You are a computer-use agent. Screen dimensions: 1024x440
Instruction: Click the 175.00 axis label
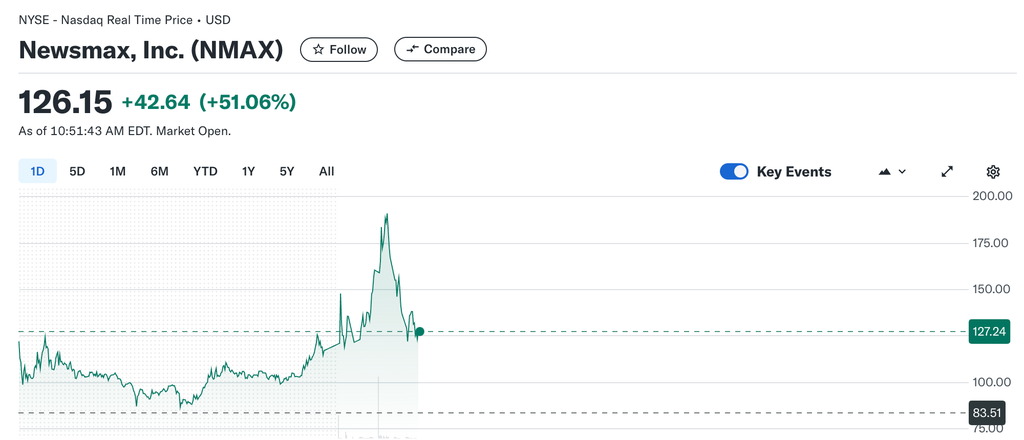(x=992, y=243)
